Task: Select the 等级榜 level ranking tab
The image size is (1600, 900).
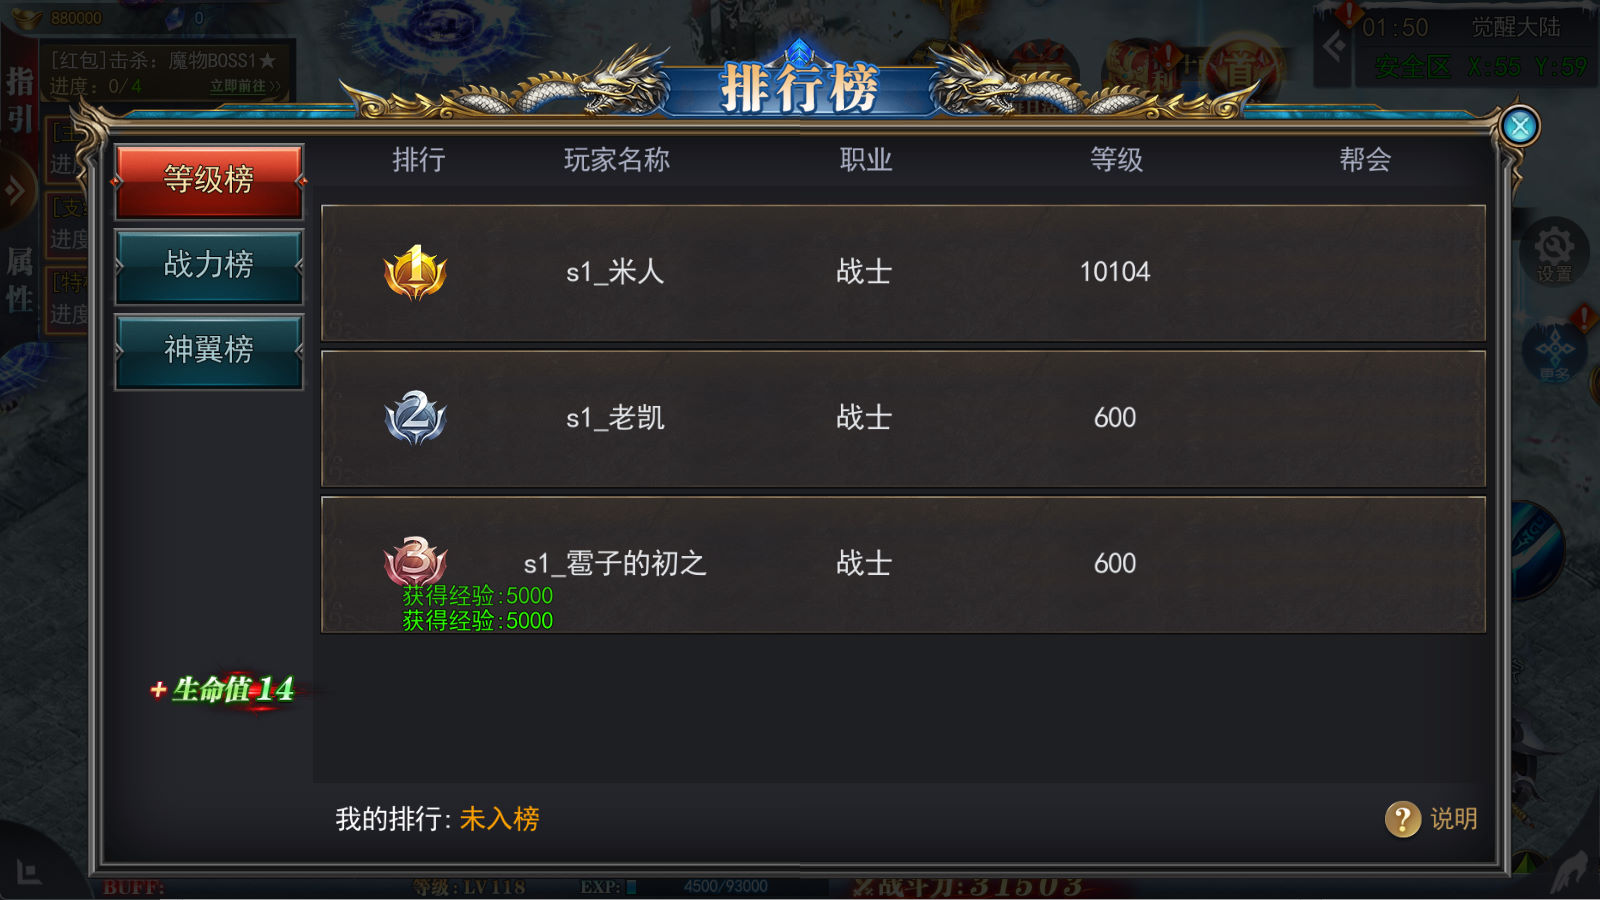Action: click(209, 181)
